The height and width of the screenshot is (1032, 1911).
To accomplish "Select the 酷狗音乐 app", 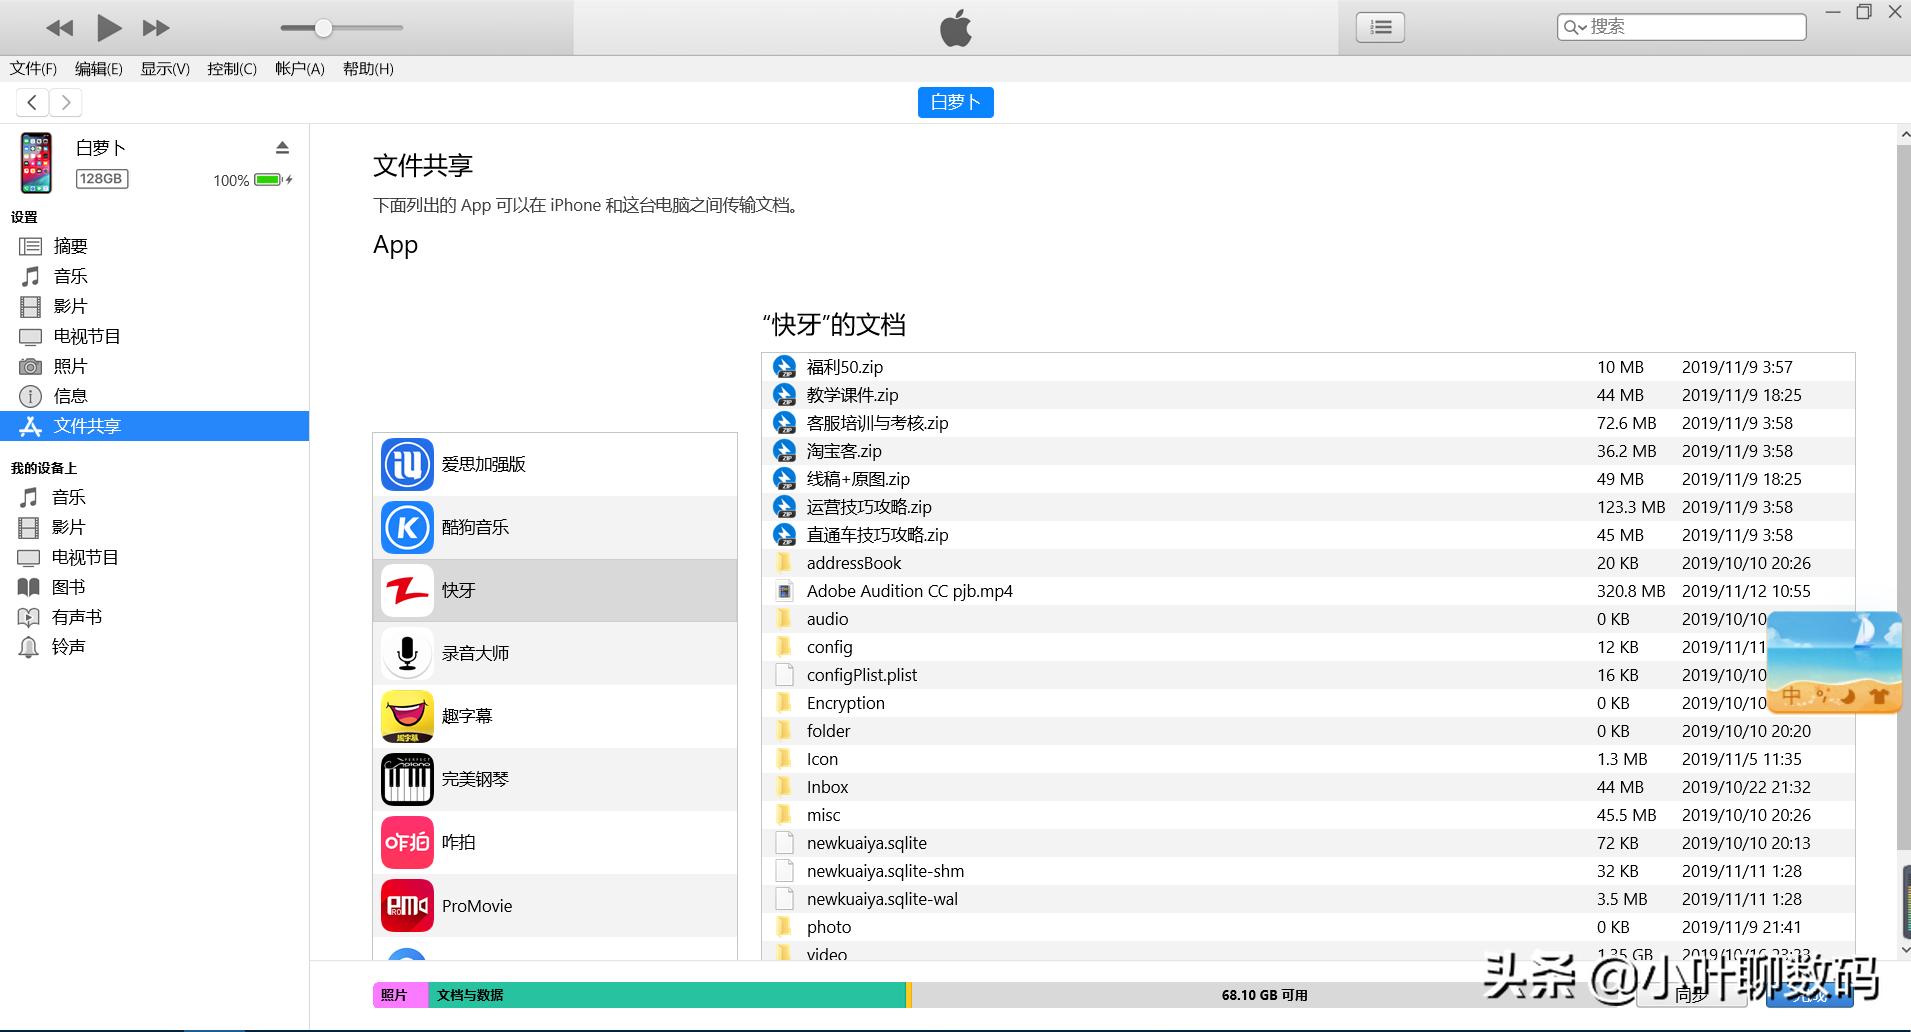I will pyautogui.click(x=475, y=528).
